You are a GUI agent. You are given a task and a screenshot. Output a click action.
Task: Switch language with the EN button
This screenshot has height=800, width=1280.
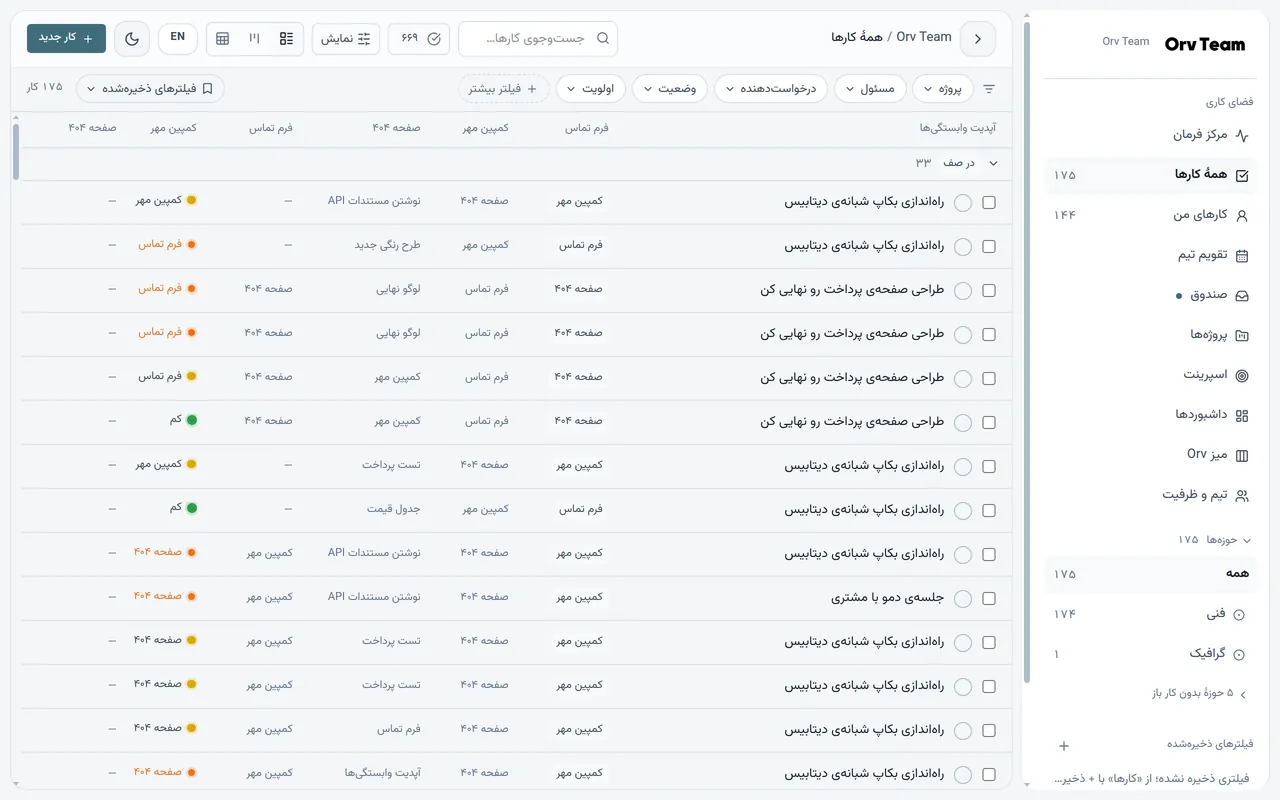click(178, 37)
